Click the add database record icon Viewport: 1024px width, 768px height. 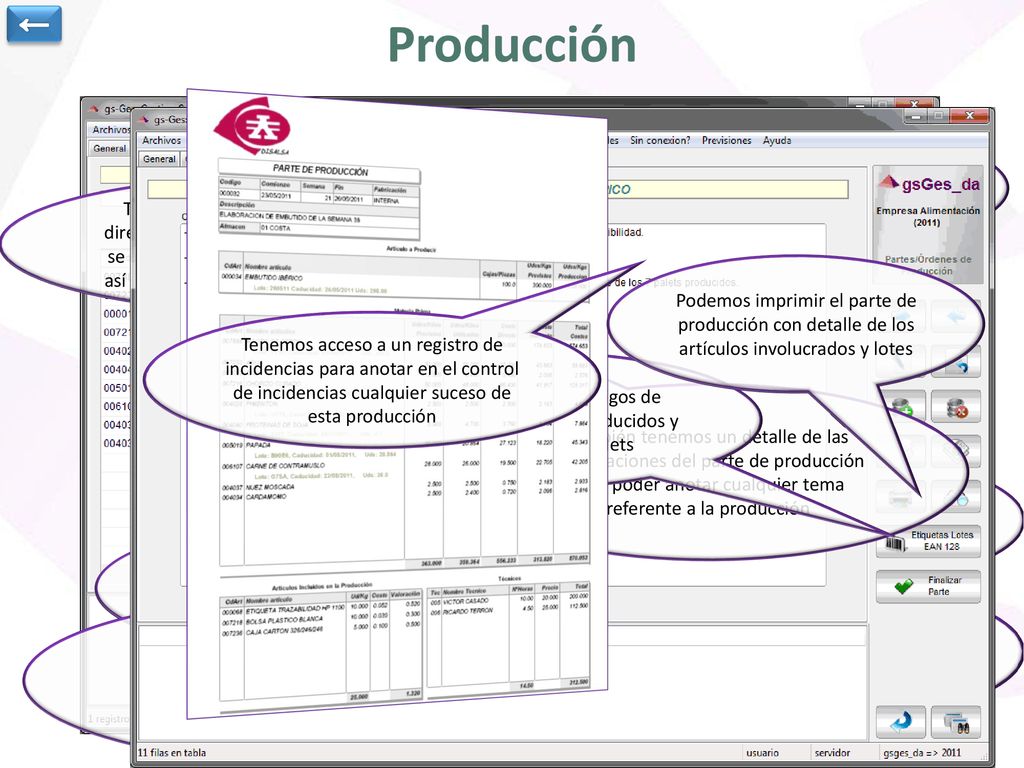(903, 406)
